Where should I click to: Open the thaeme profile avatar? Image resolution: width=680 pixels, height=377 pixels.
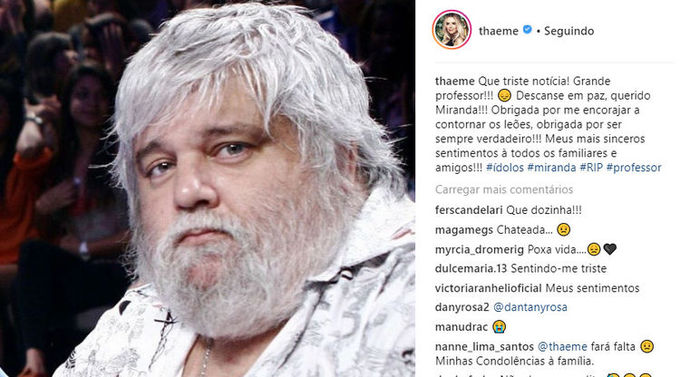451,30
